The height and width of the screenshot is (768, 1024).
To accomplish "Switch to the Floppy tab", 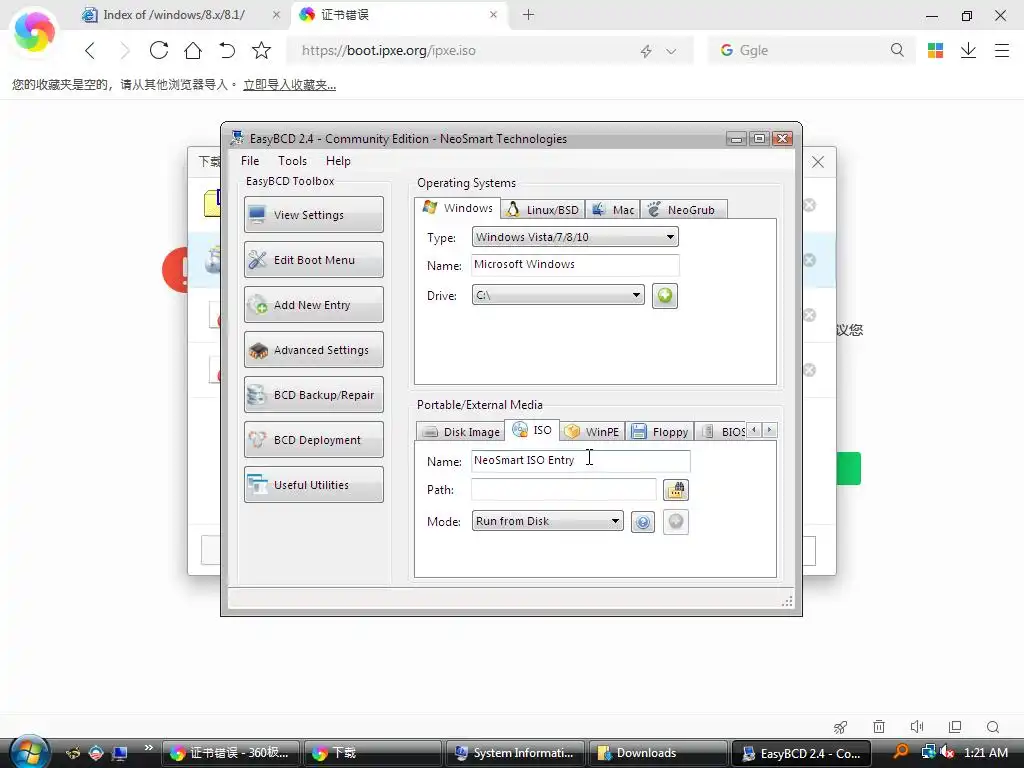I will (x=660, y=432).
